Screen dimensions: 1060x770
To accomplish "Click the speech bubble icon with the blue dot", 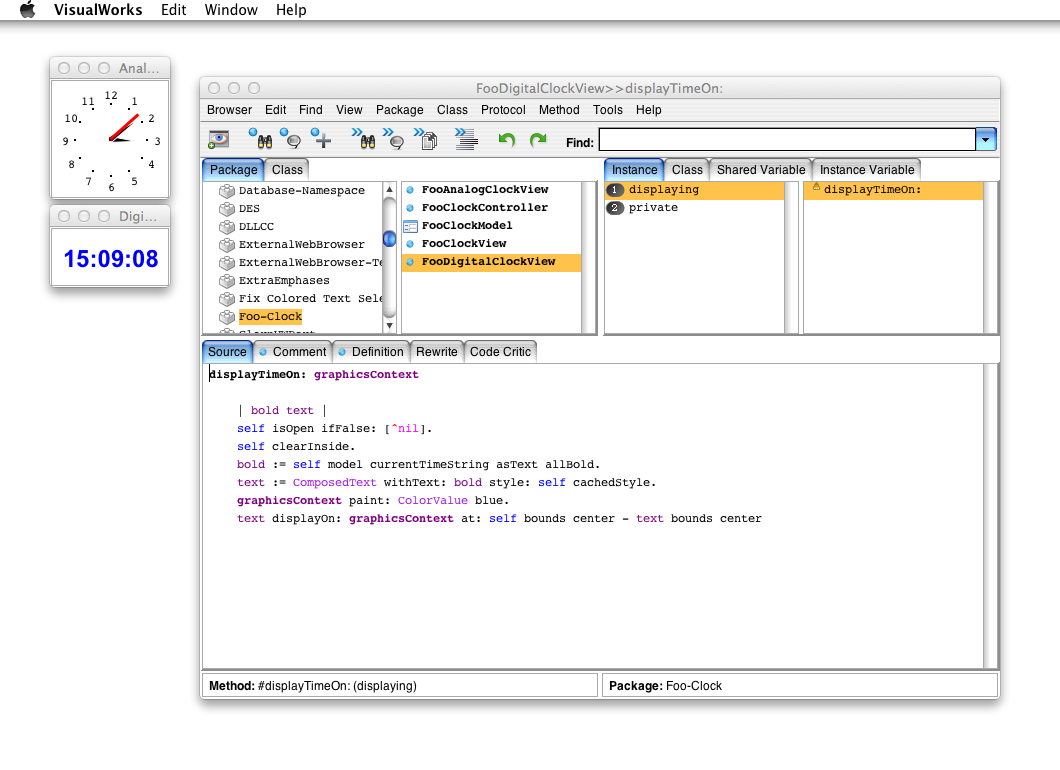I will [x=291, y=139].
